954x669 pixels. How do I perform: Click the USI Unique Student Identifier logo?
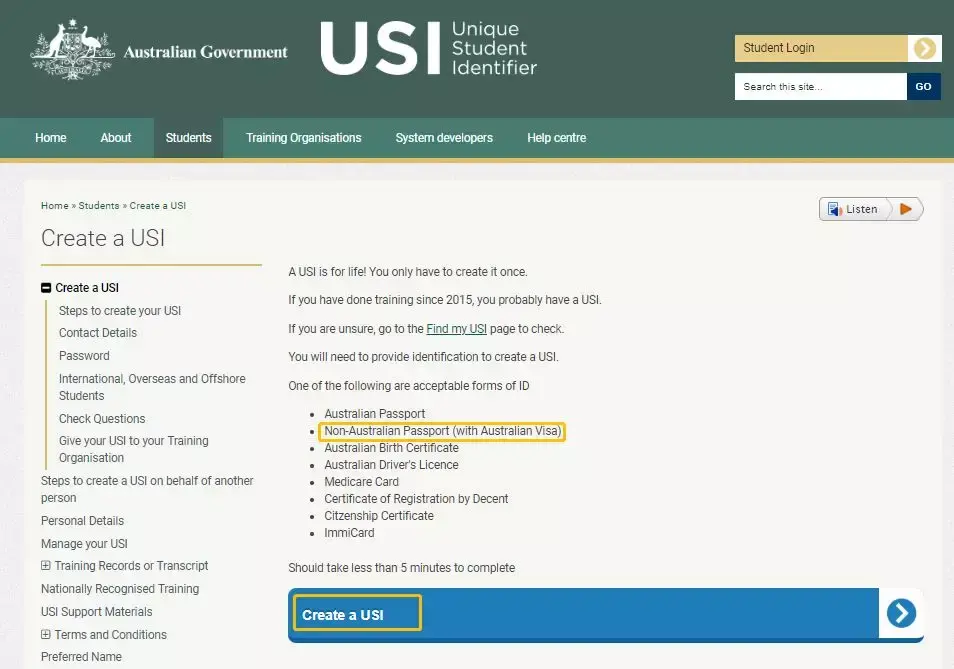click(428, 48)
